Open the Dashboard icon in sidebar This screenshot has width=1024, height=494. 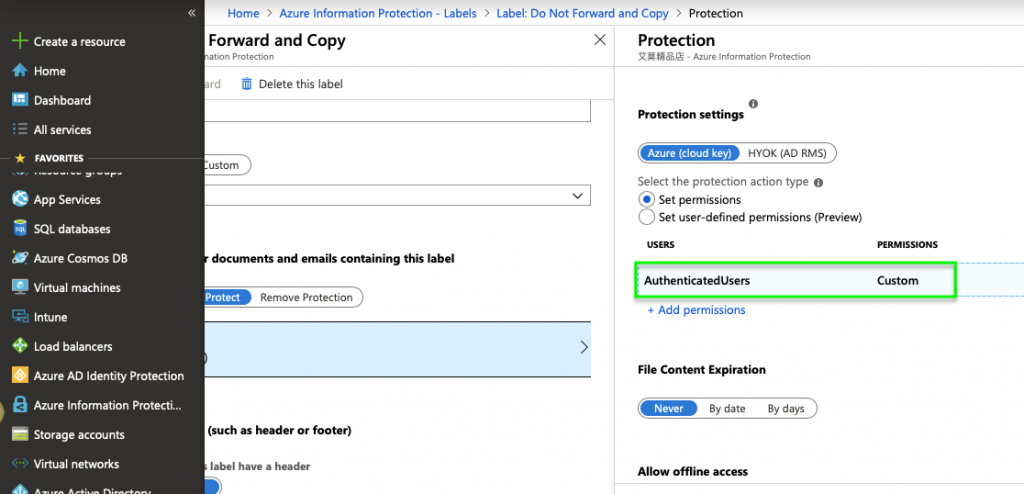tap(18, 100)
